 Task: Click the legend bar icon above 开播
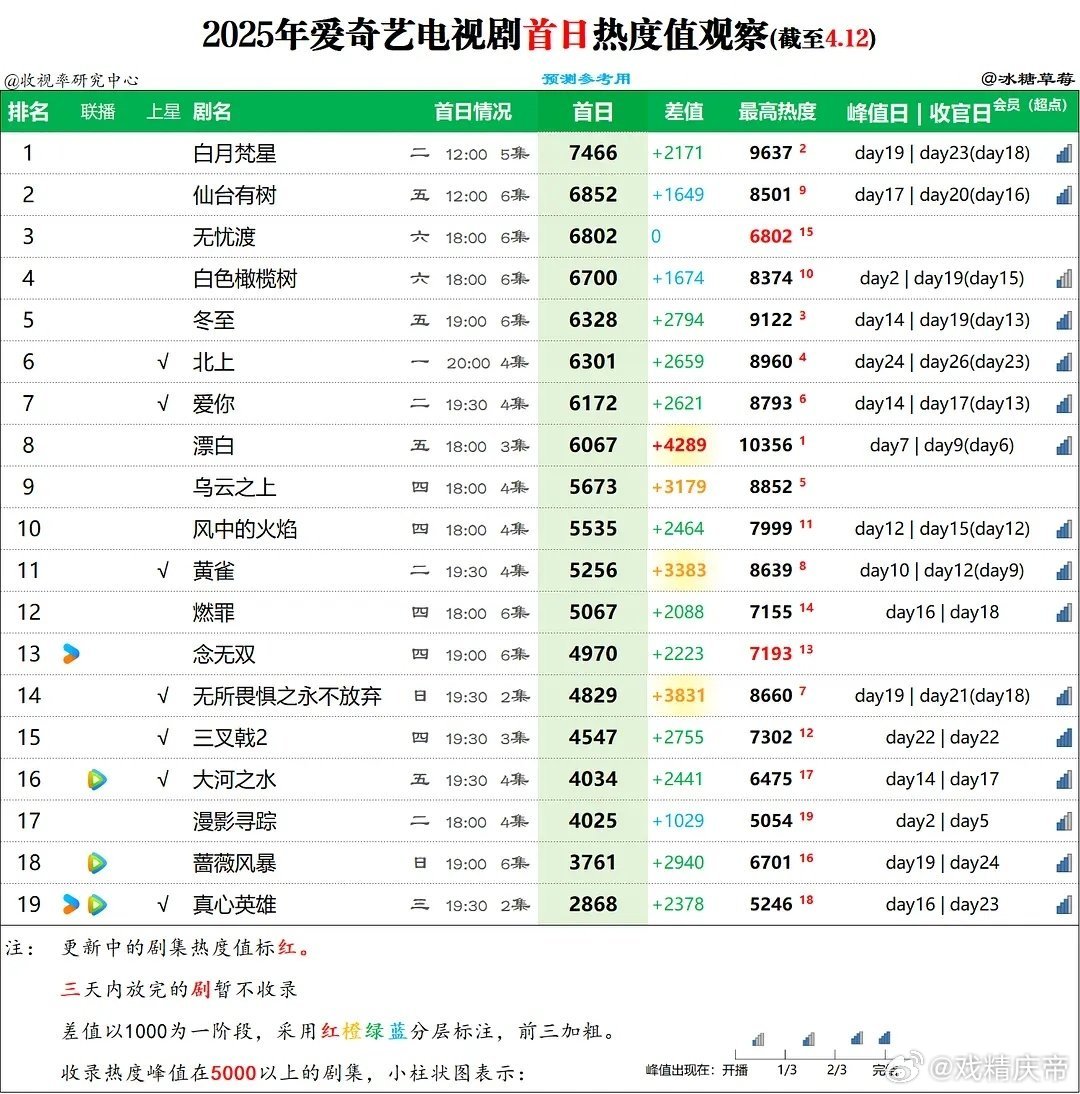click(758, 1040)
